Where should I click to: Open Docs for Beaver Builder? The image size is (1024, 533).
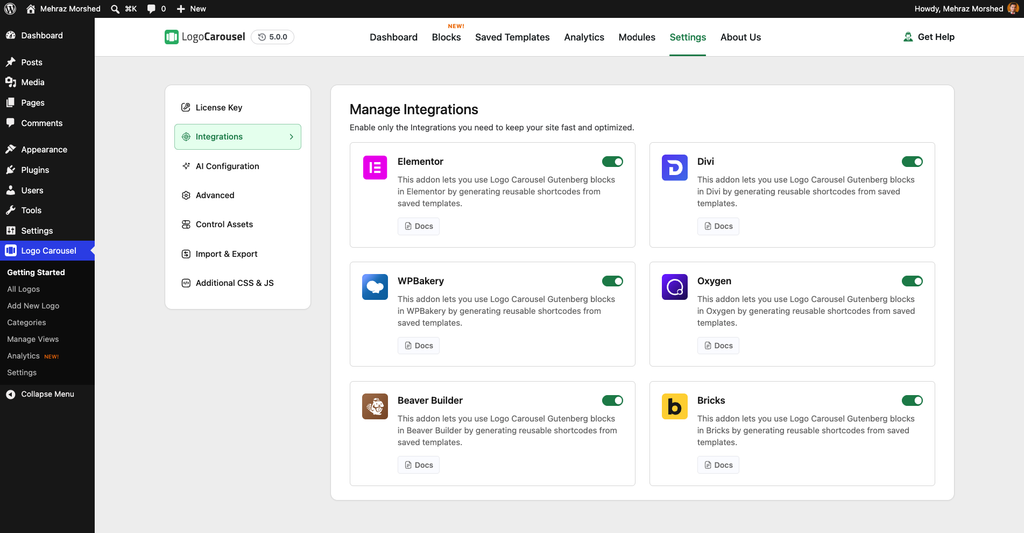(419, 466)
